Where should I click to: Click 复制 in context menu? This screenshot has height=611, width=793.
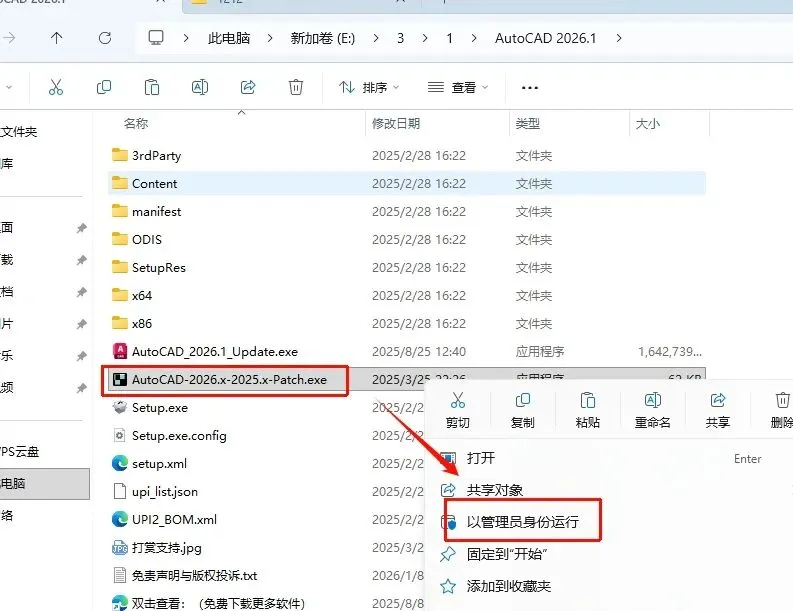pos(522,410)
